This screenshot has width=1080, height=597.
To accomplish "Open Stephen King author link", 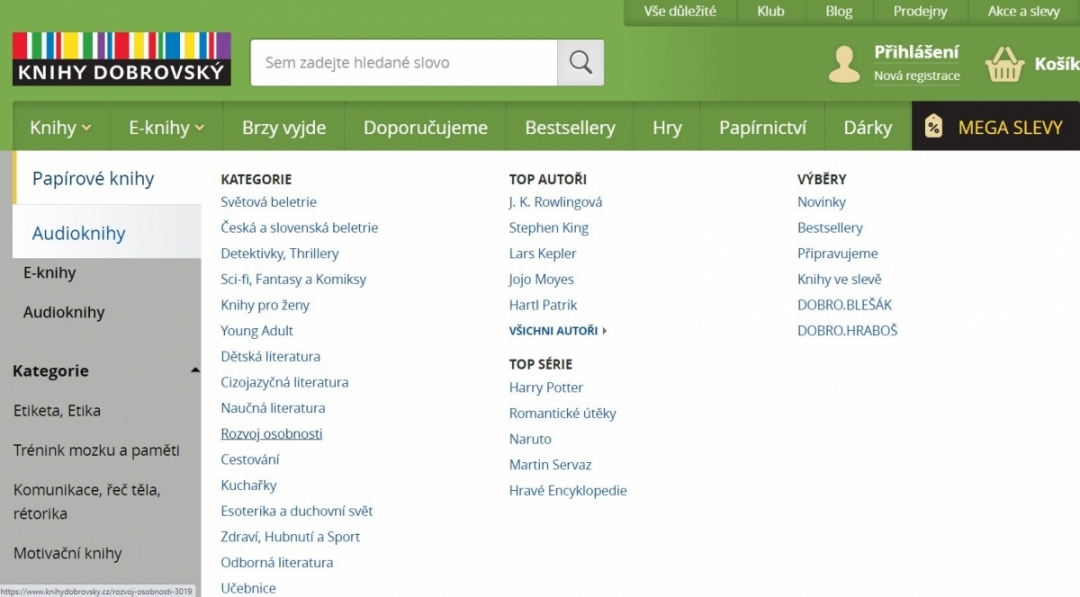I will [x=548, y=228].
